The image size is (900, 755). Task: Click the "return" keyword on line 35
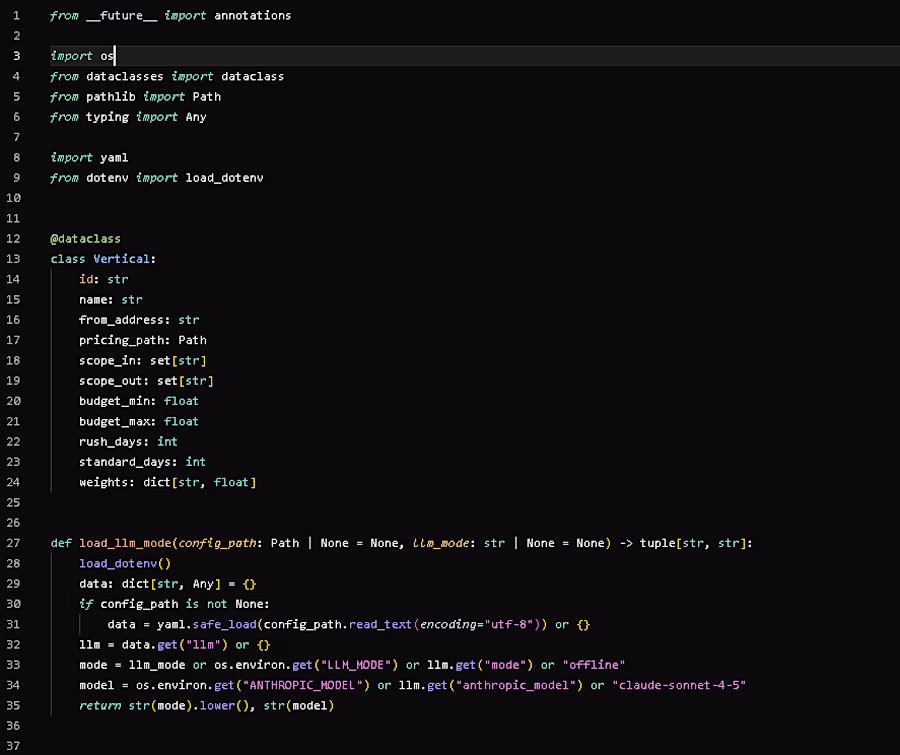coord(100,705)
